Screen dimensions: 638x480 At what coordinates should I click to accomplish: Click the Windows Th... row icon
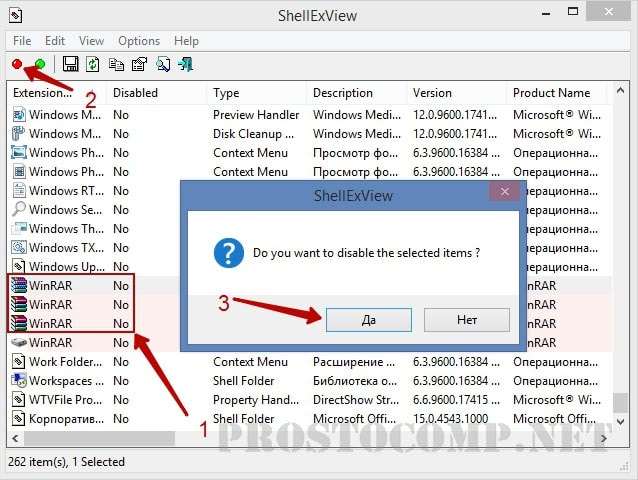click(x=19, y=228)
